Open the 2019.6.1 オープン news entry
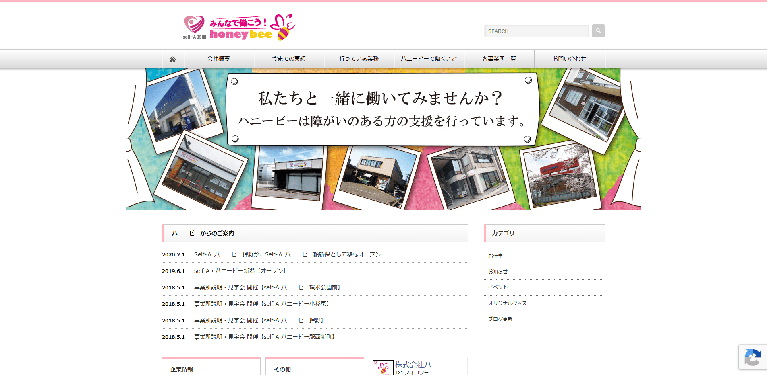The height and width of the screenshot is (375, 767). (x=240, y=270)
